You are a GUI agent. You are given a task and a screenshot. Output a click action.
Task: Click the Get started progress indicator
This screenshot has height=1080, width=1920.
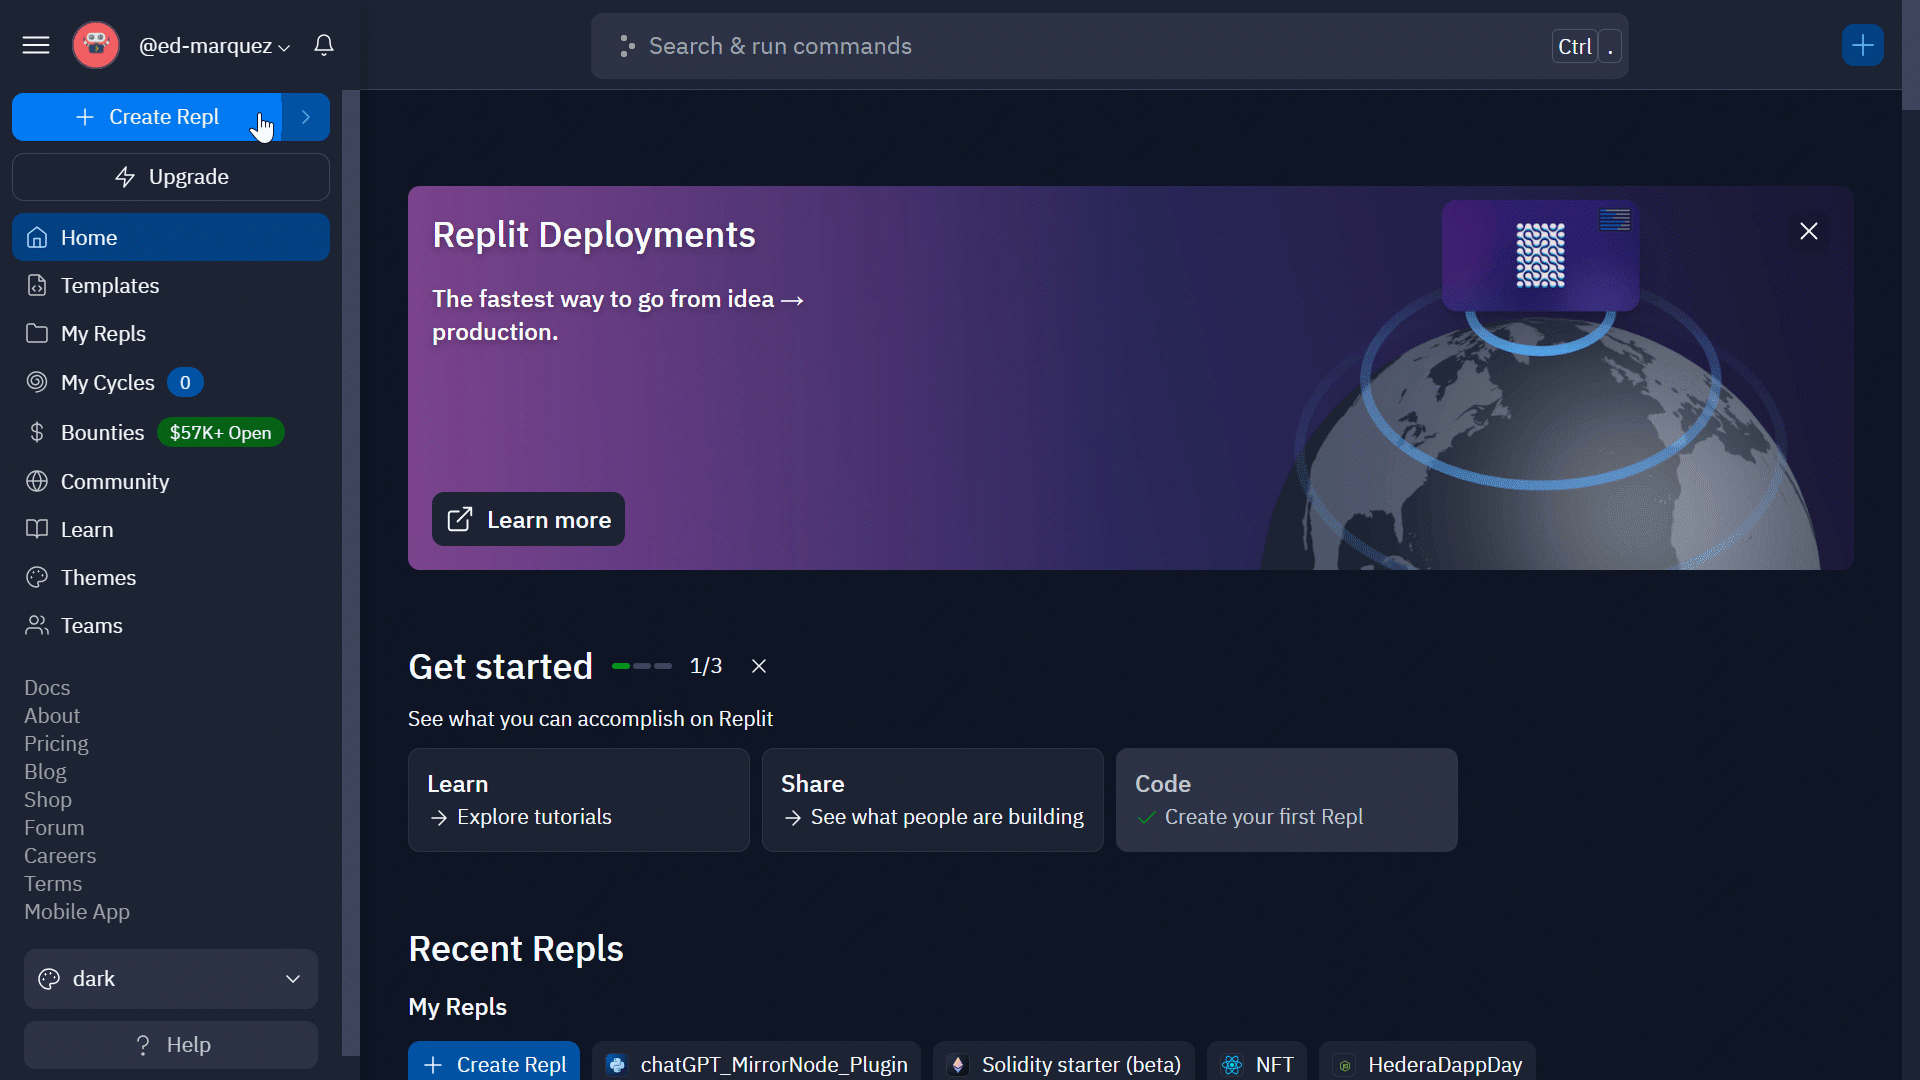click(x=641, y=666)
